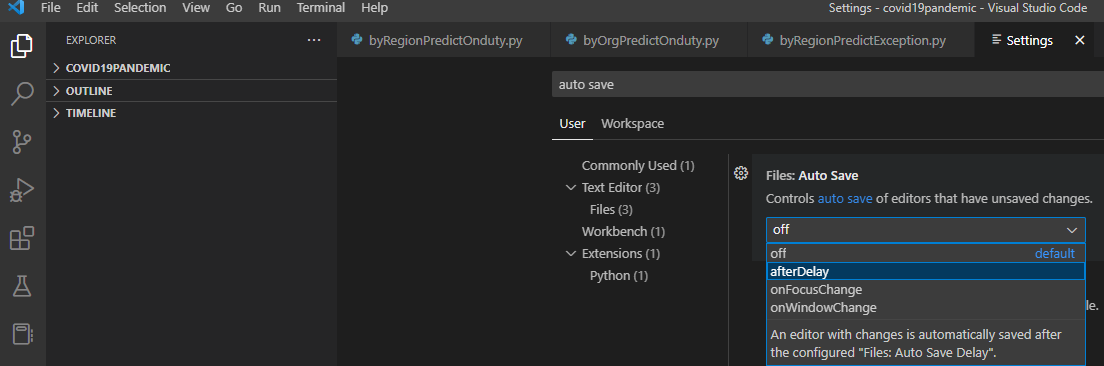The image size is (1104, 366).
Task: Click the Auto Save dropdown arrow
Action: 1072,230
